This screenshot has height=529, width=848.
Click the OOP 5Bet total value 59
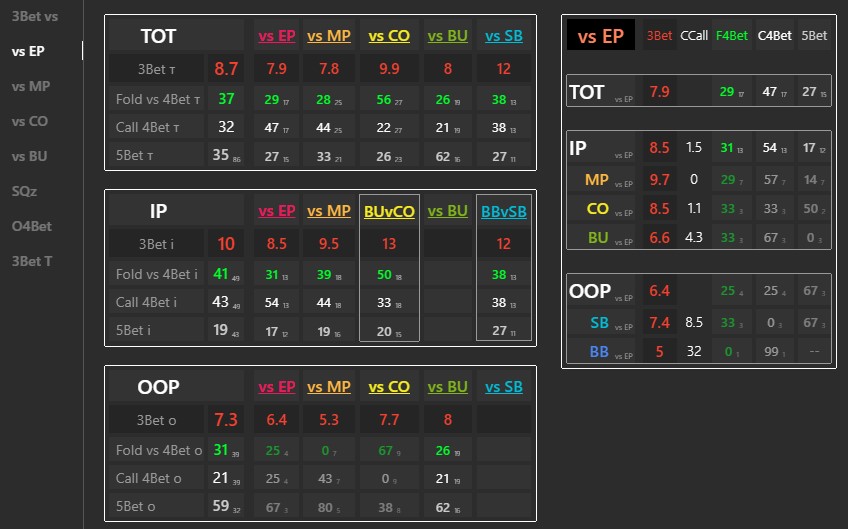(224, 506)
